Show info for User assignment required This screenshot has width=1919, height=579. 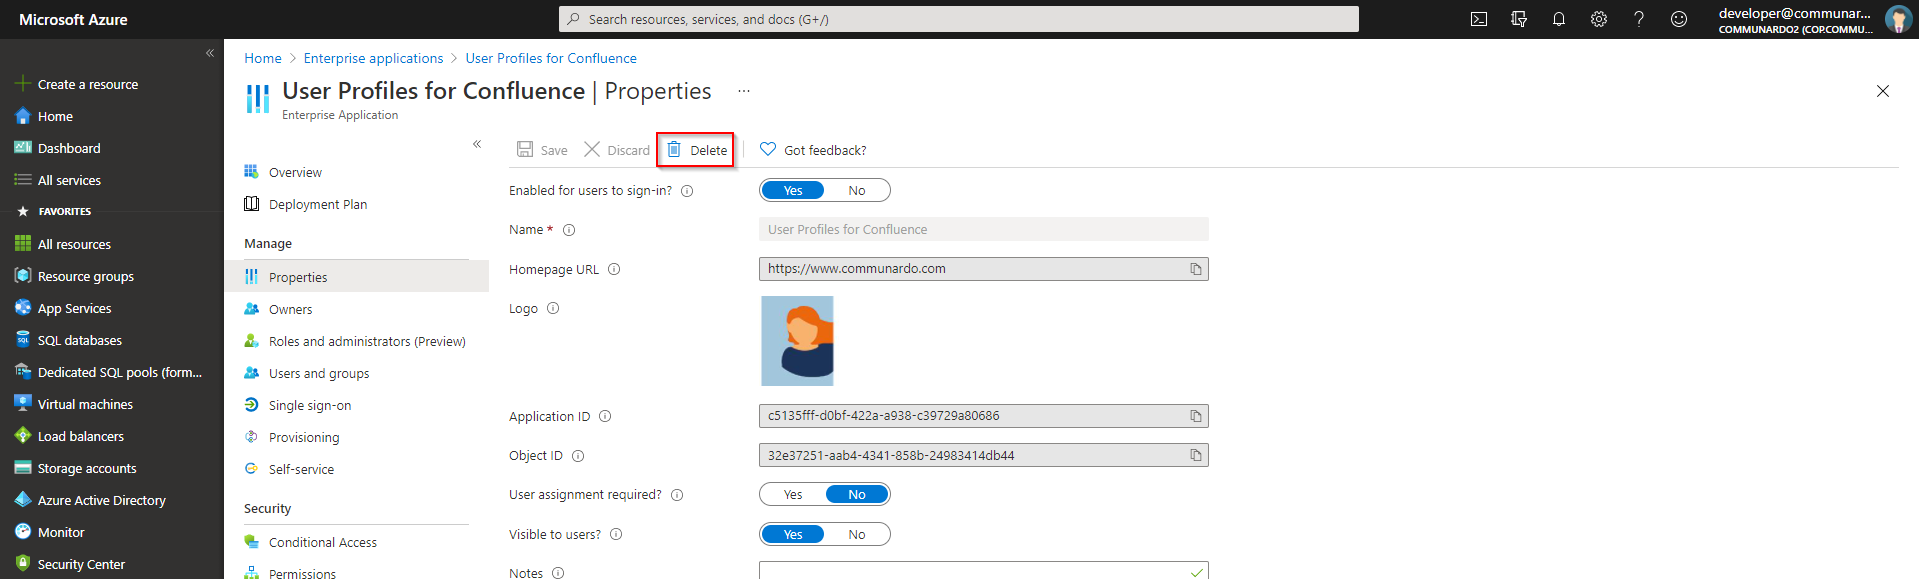coord(677,495)
